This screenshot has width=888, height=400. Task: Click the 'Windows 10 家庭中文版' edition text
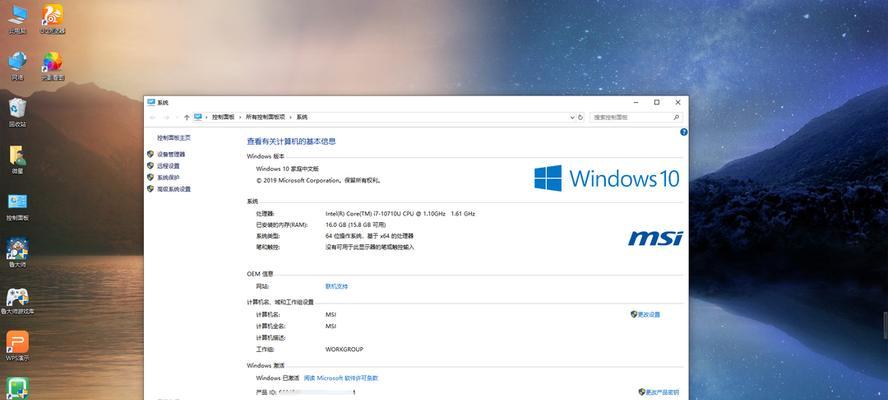pos(287,169)
